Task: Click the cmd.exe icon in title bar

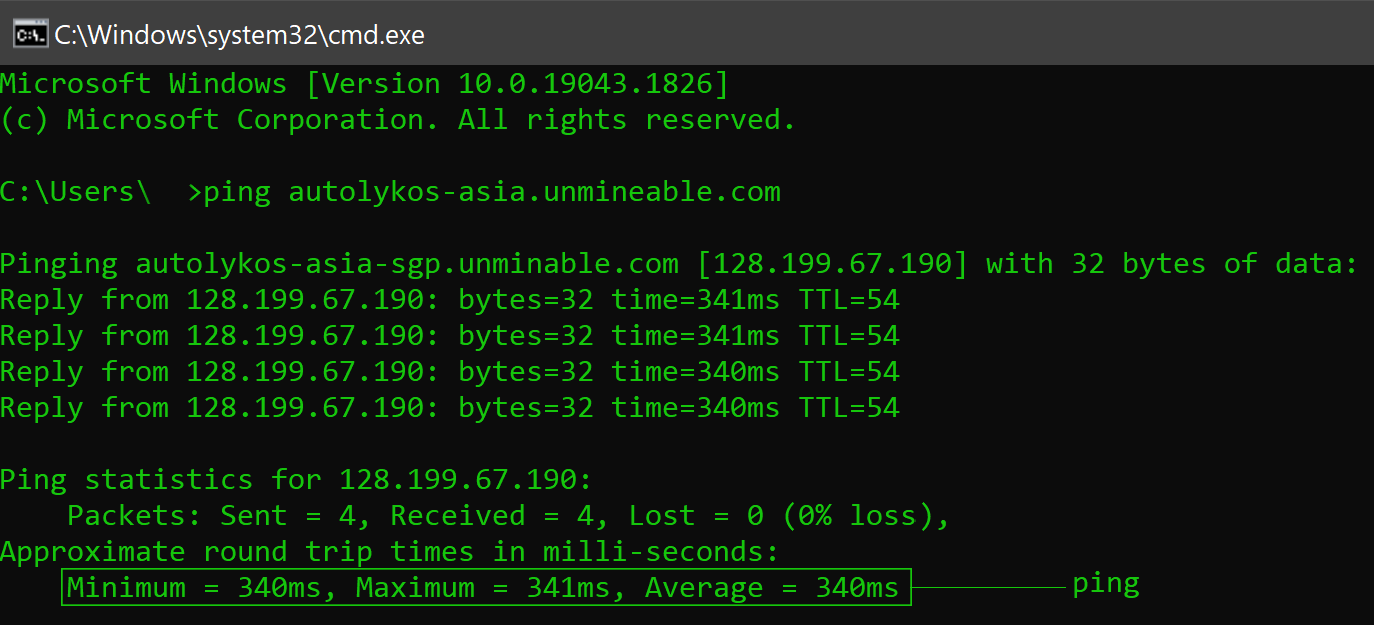Action: pos(29,35)
